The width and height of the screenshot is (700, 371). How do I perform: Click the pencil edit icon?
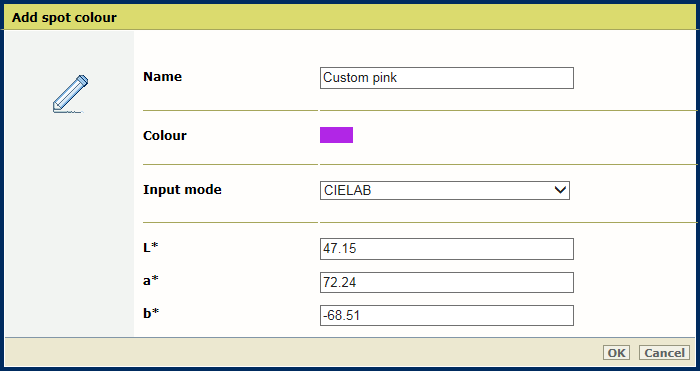70,93
